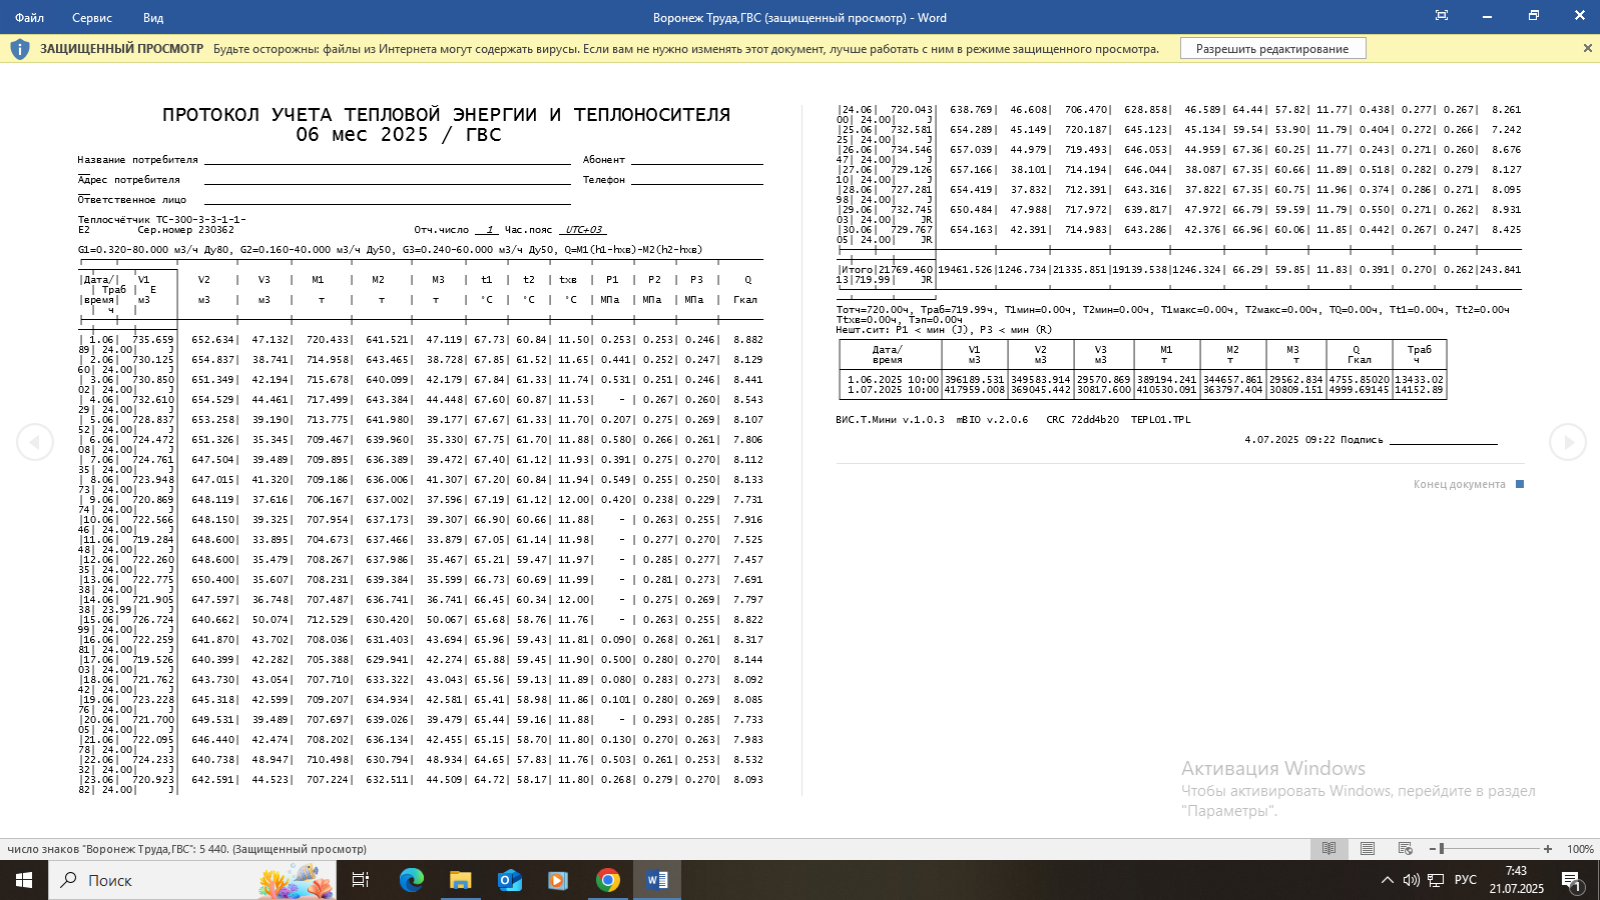Viewport: 1600px width, 900px height.
Task: Click the Адрес потребителя label
Action: (x=129, y=179)
